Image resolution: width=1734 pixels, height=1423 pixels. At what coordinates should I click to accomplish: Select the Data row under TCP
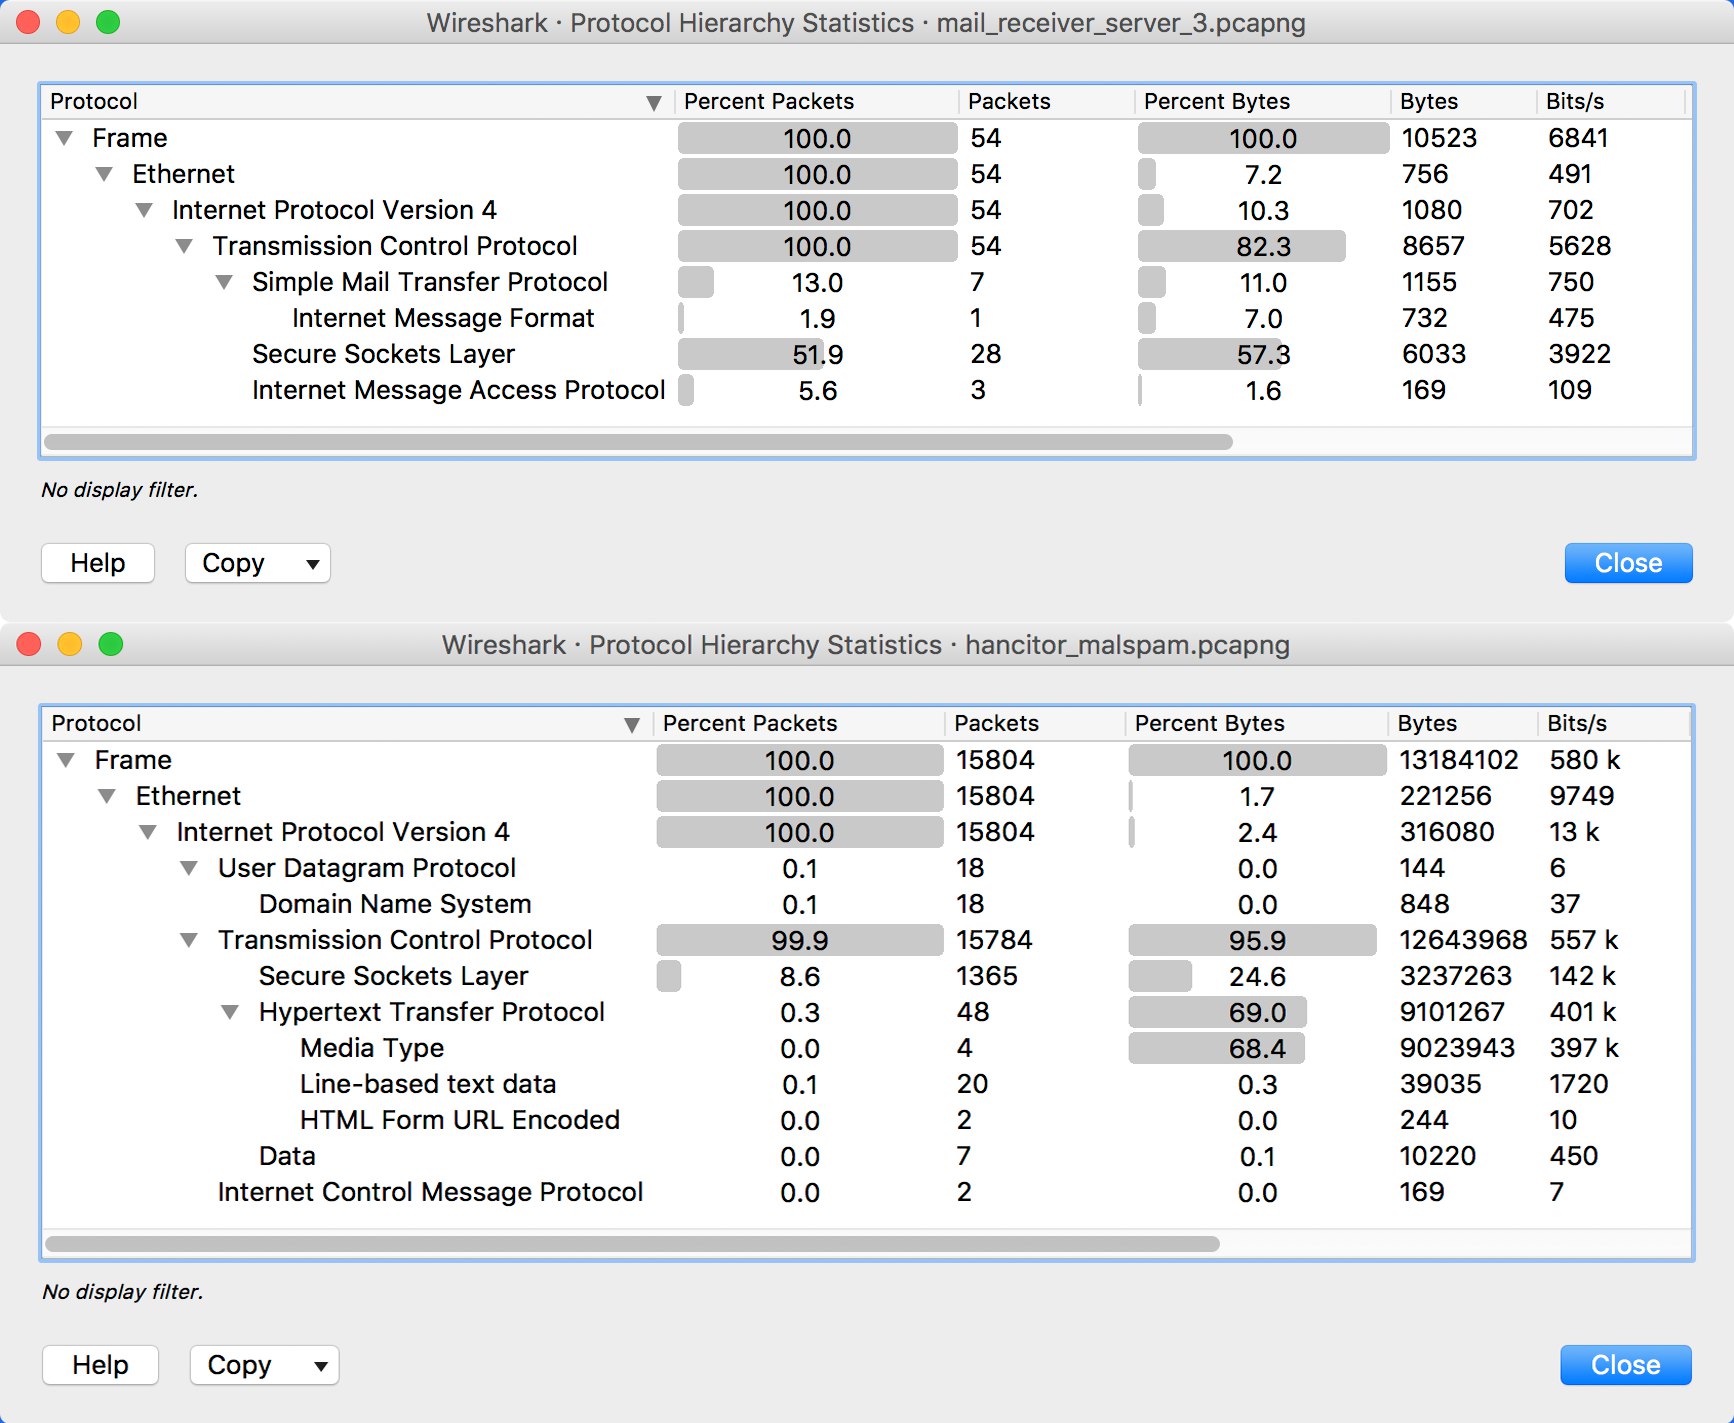click(866, 1156)
